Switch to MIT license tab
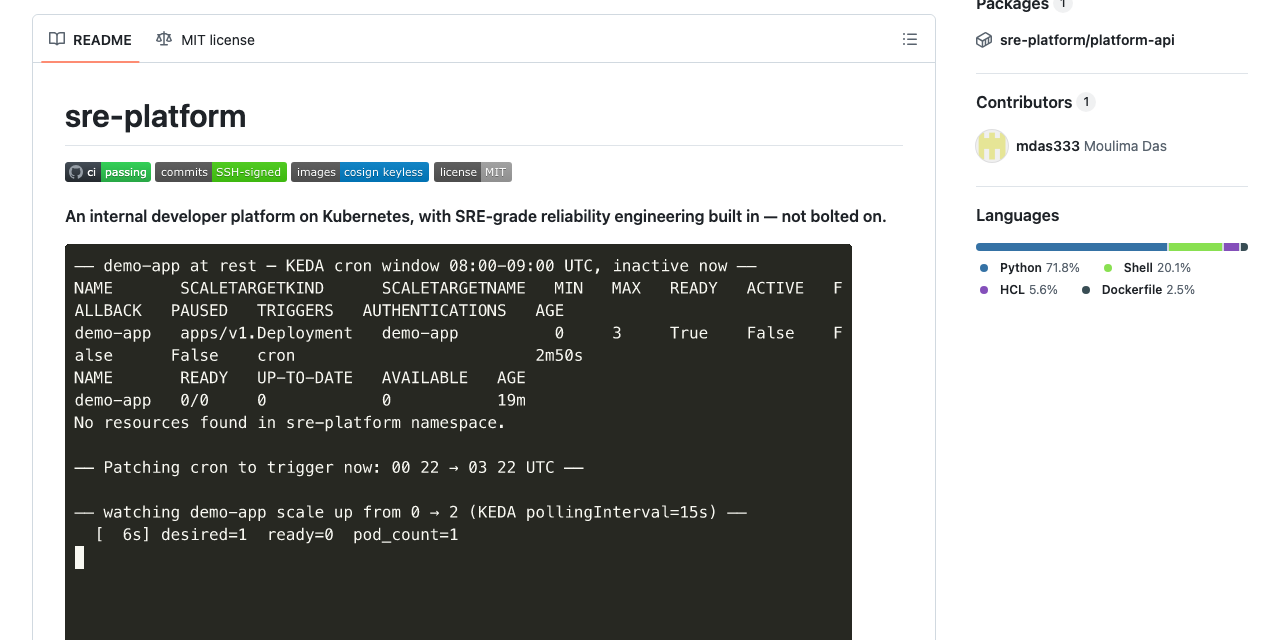 pos(205,40)
